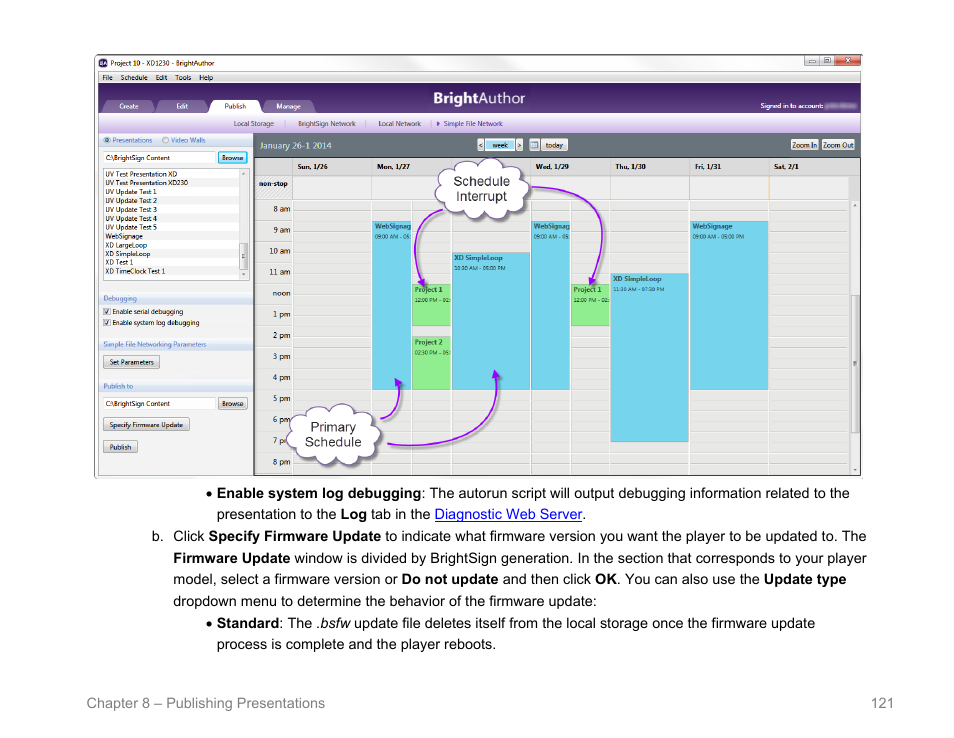This screenshot has height=738, width=954.
Task: Select XD Test 1 in presentation list
Action: pos(172,262)
